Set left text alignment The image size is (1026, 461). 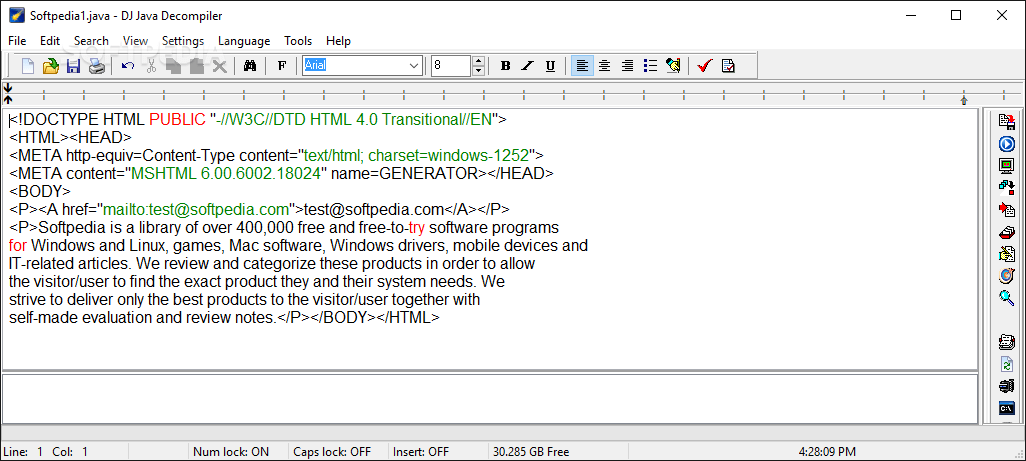582,66
